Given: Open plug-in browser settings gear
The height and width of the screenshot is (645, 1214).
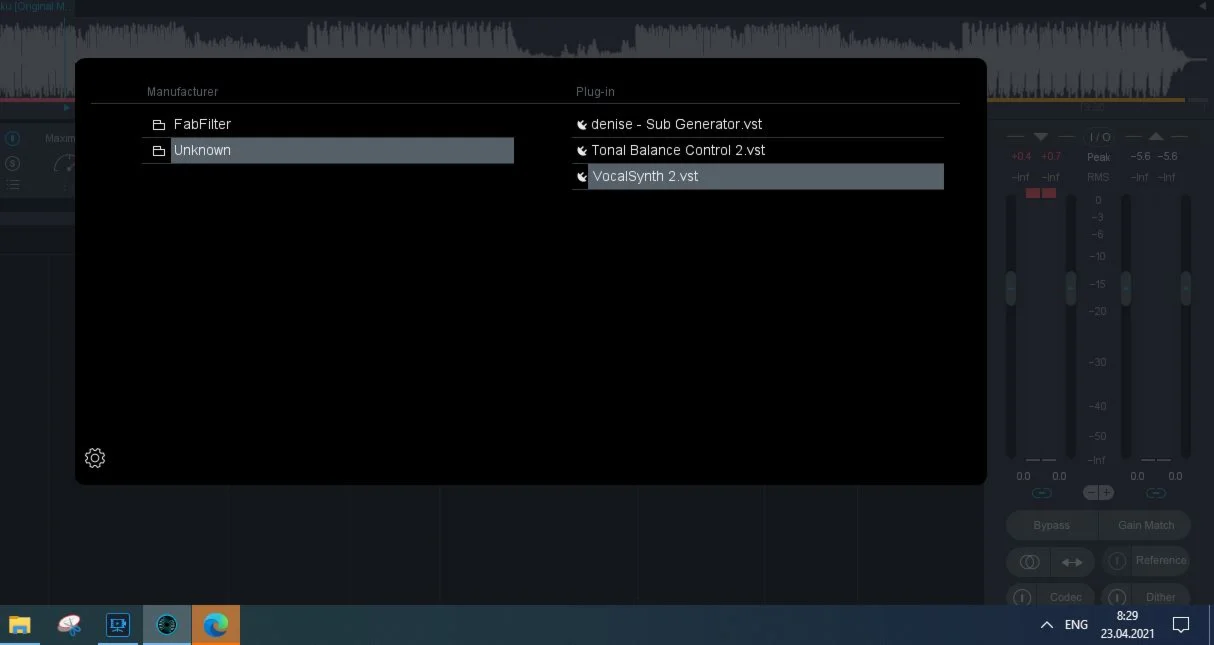Looking at the screenshot, I should click(95, 458).
